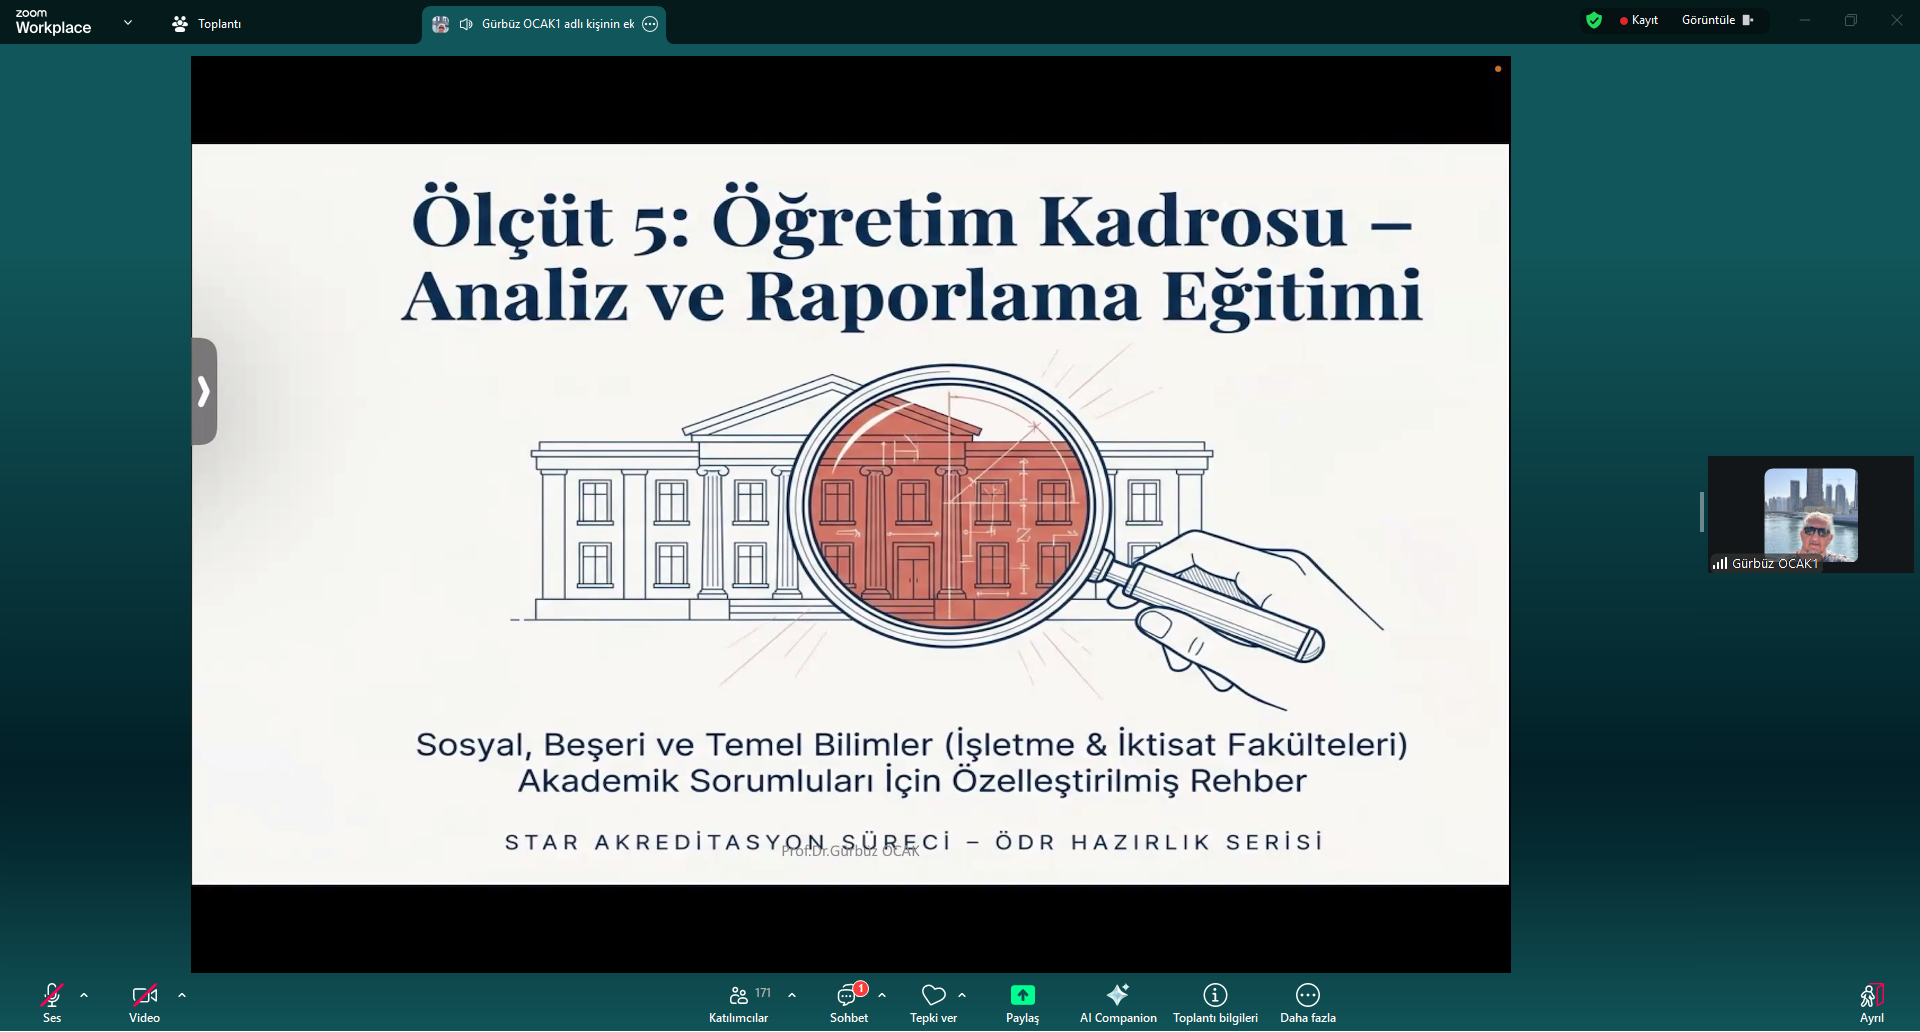Open video settings via Video chevron
Viewport: 1920px width, 1032px height.
(182, 995)
